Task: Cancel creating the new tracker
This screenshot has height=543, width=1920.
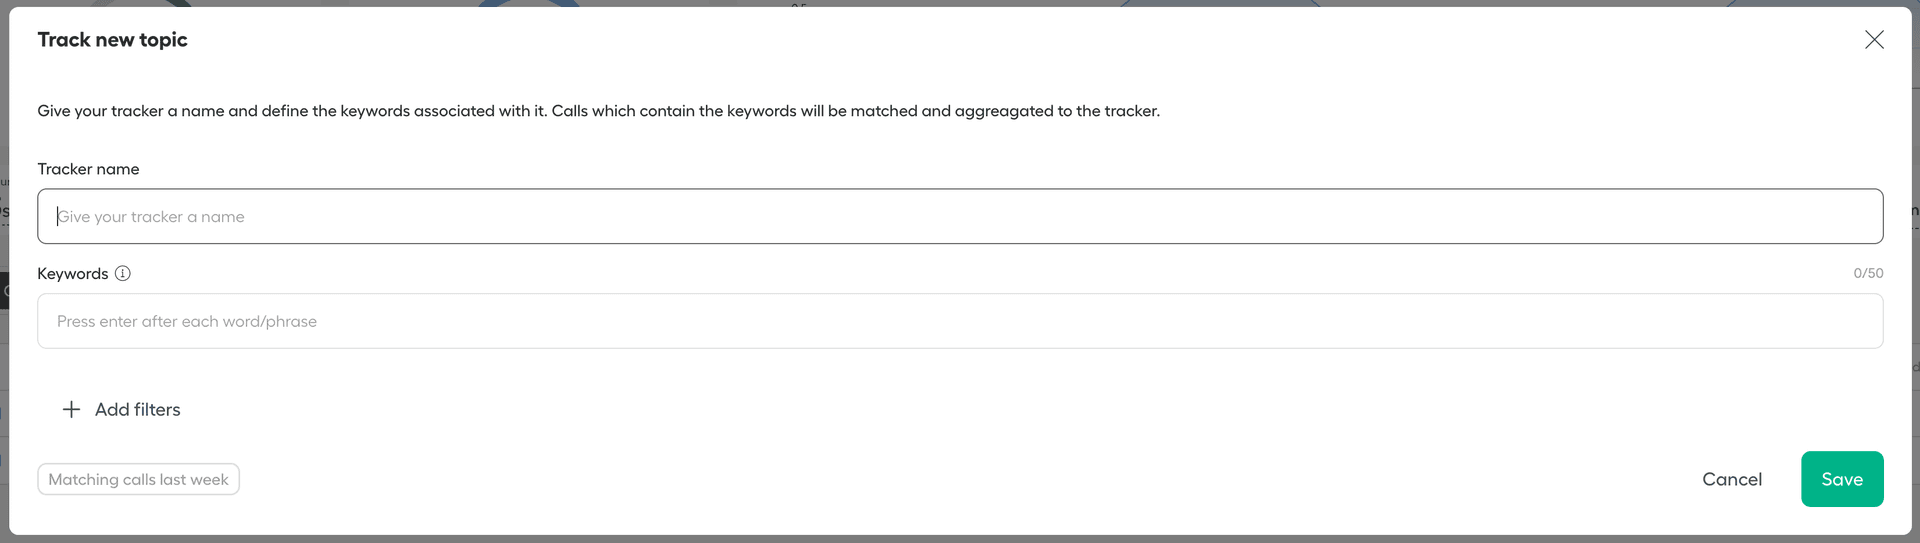Action: coord(1732,479)
